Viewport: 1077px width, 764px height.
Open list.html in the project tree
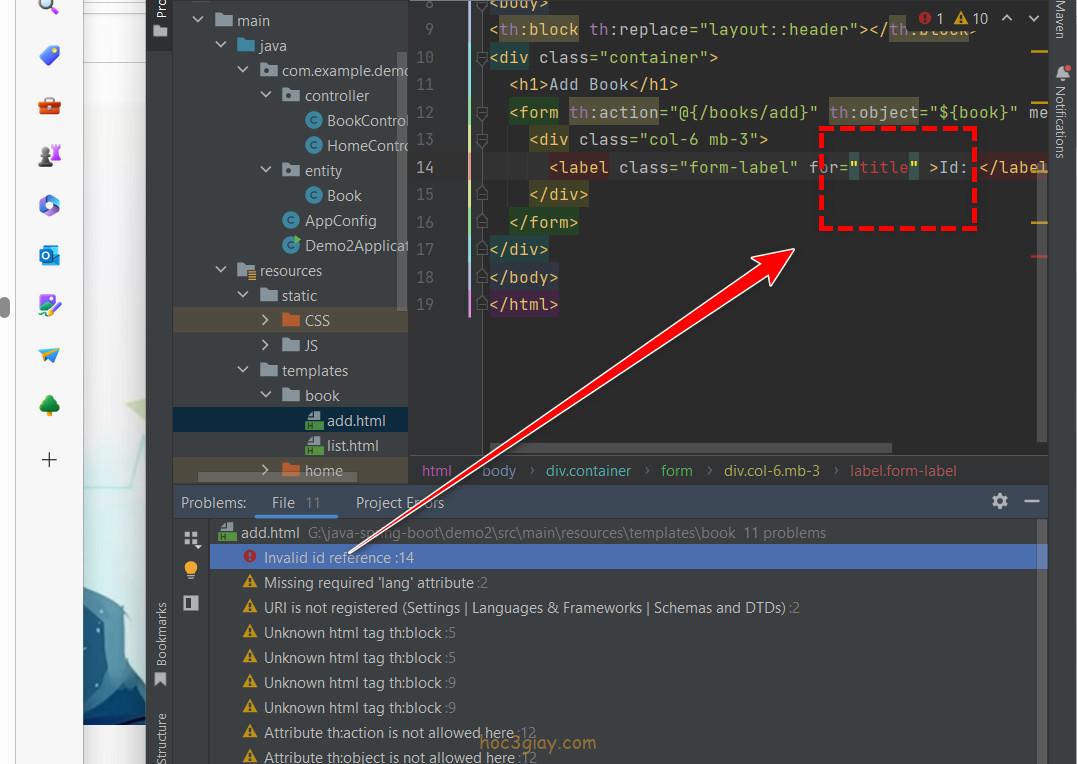(x=352, y=446)
